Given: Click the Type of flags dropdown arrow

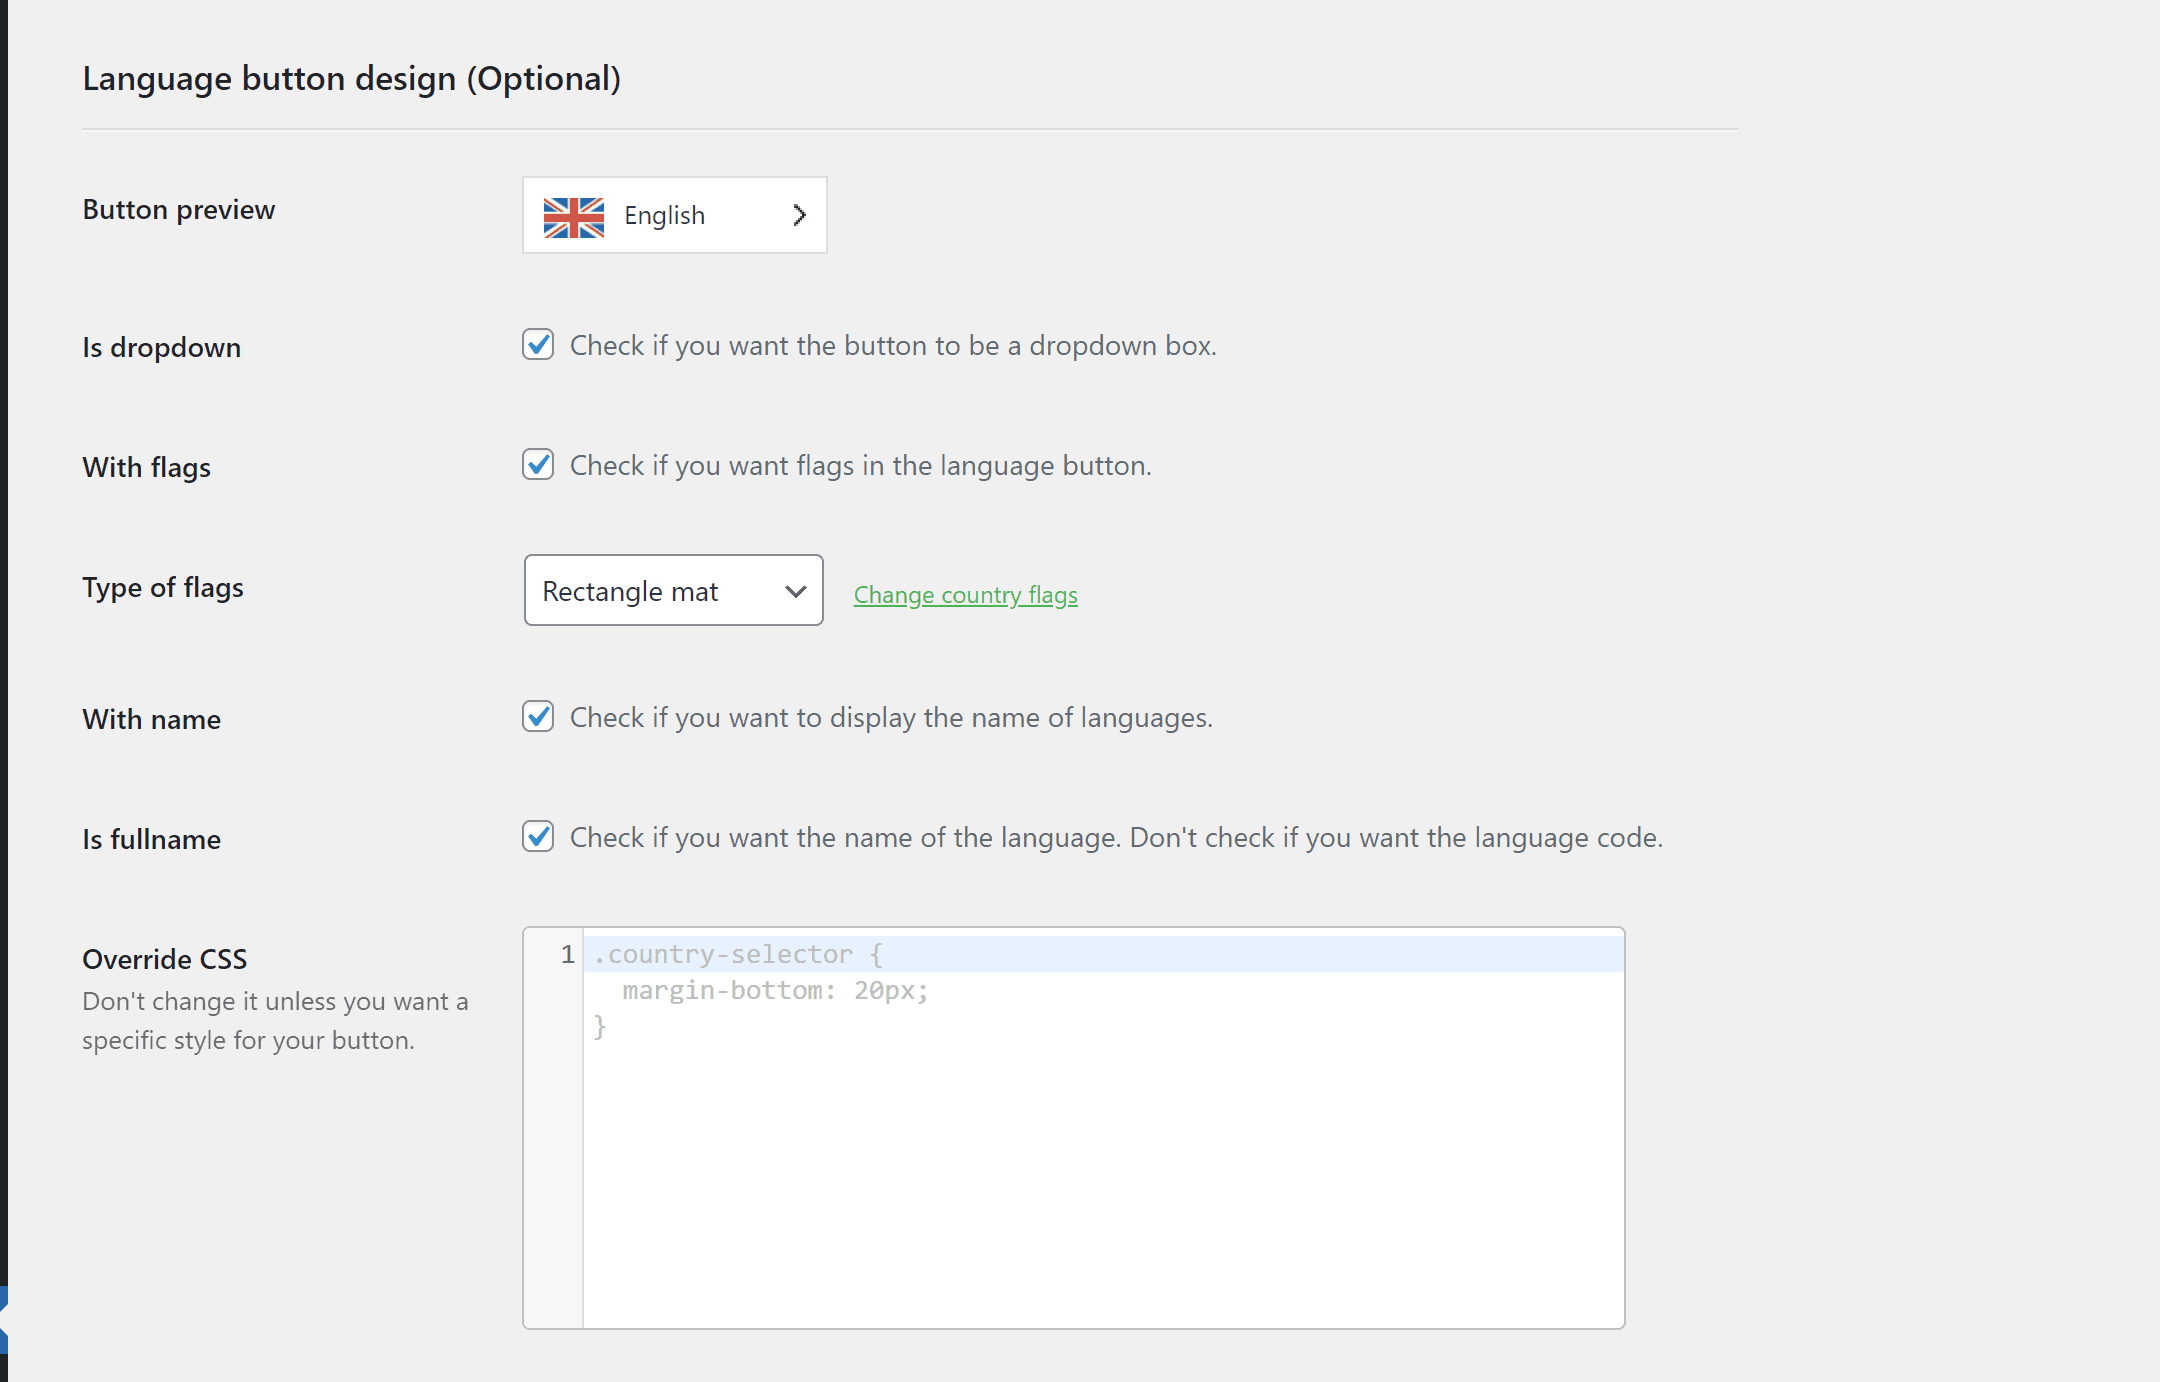Looking at the screenshot, I should coord(795,590).
